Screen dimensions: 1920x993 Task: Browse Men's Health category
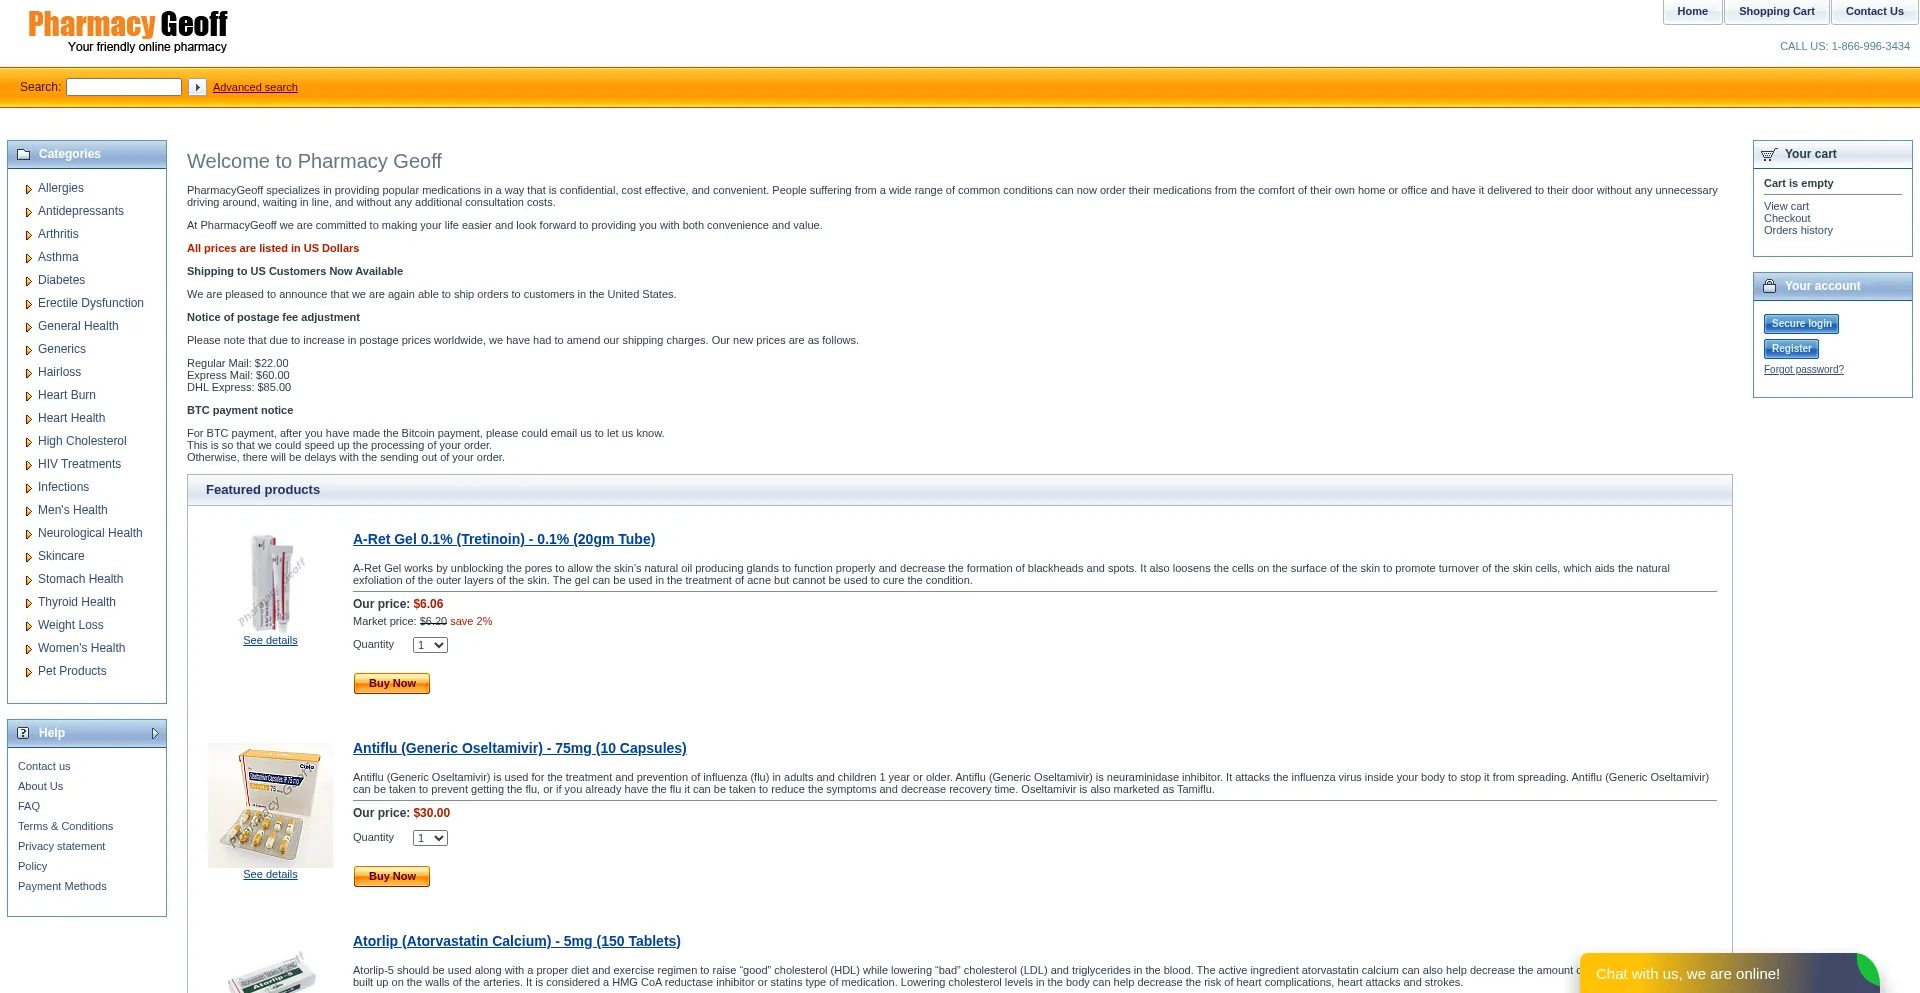tap(72, 510)
